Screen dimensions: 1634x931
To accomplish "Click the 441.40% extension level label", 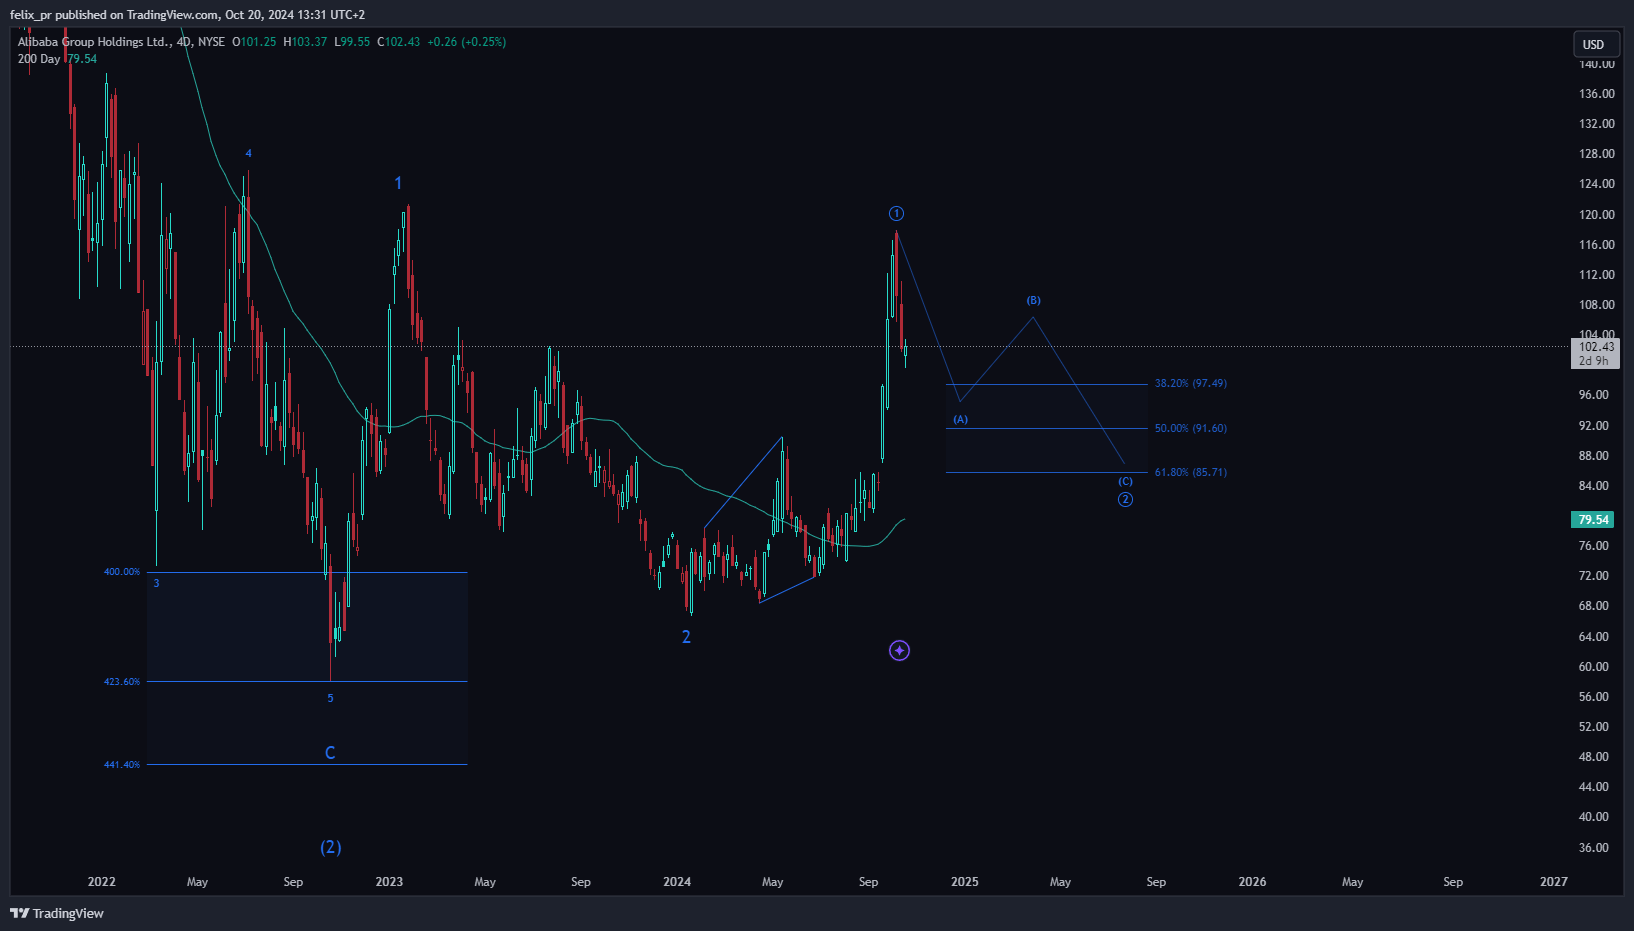I will 122,764.
